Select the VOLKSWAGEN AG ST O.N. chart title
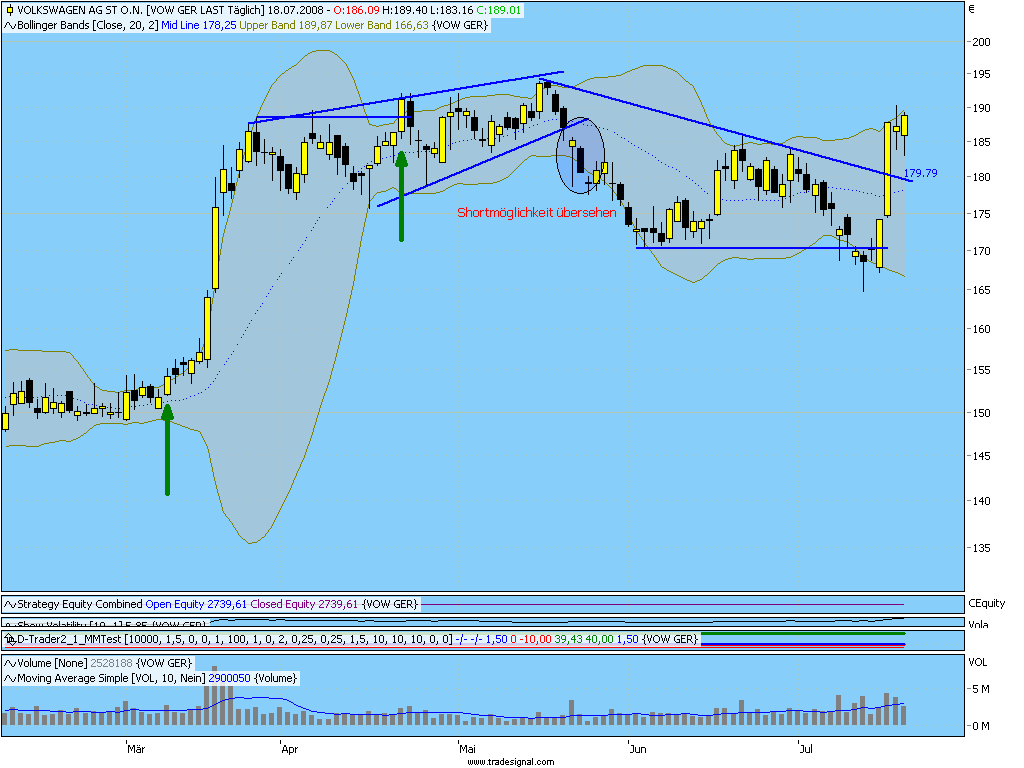1024x768 pixels. tap(80, 10)
